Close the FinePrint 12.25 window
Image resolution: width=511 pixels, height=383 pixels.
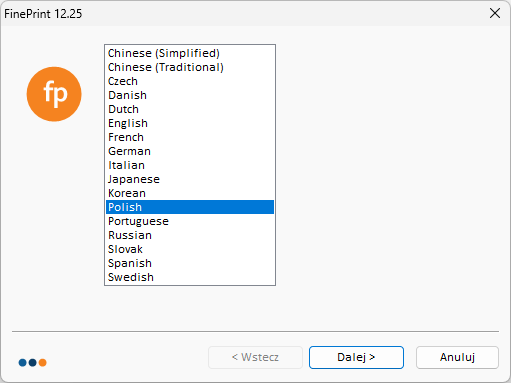495,13
